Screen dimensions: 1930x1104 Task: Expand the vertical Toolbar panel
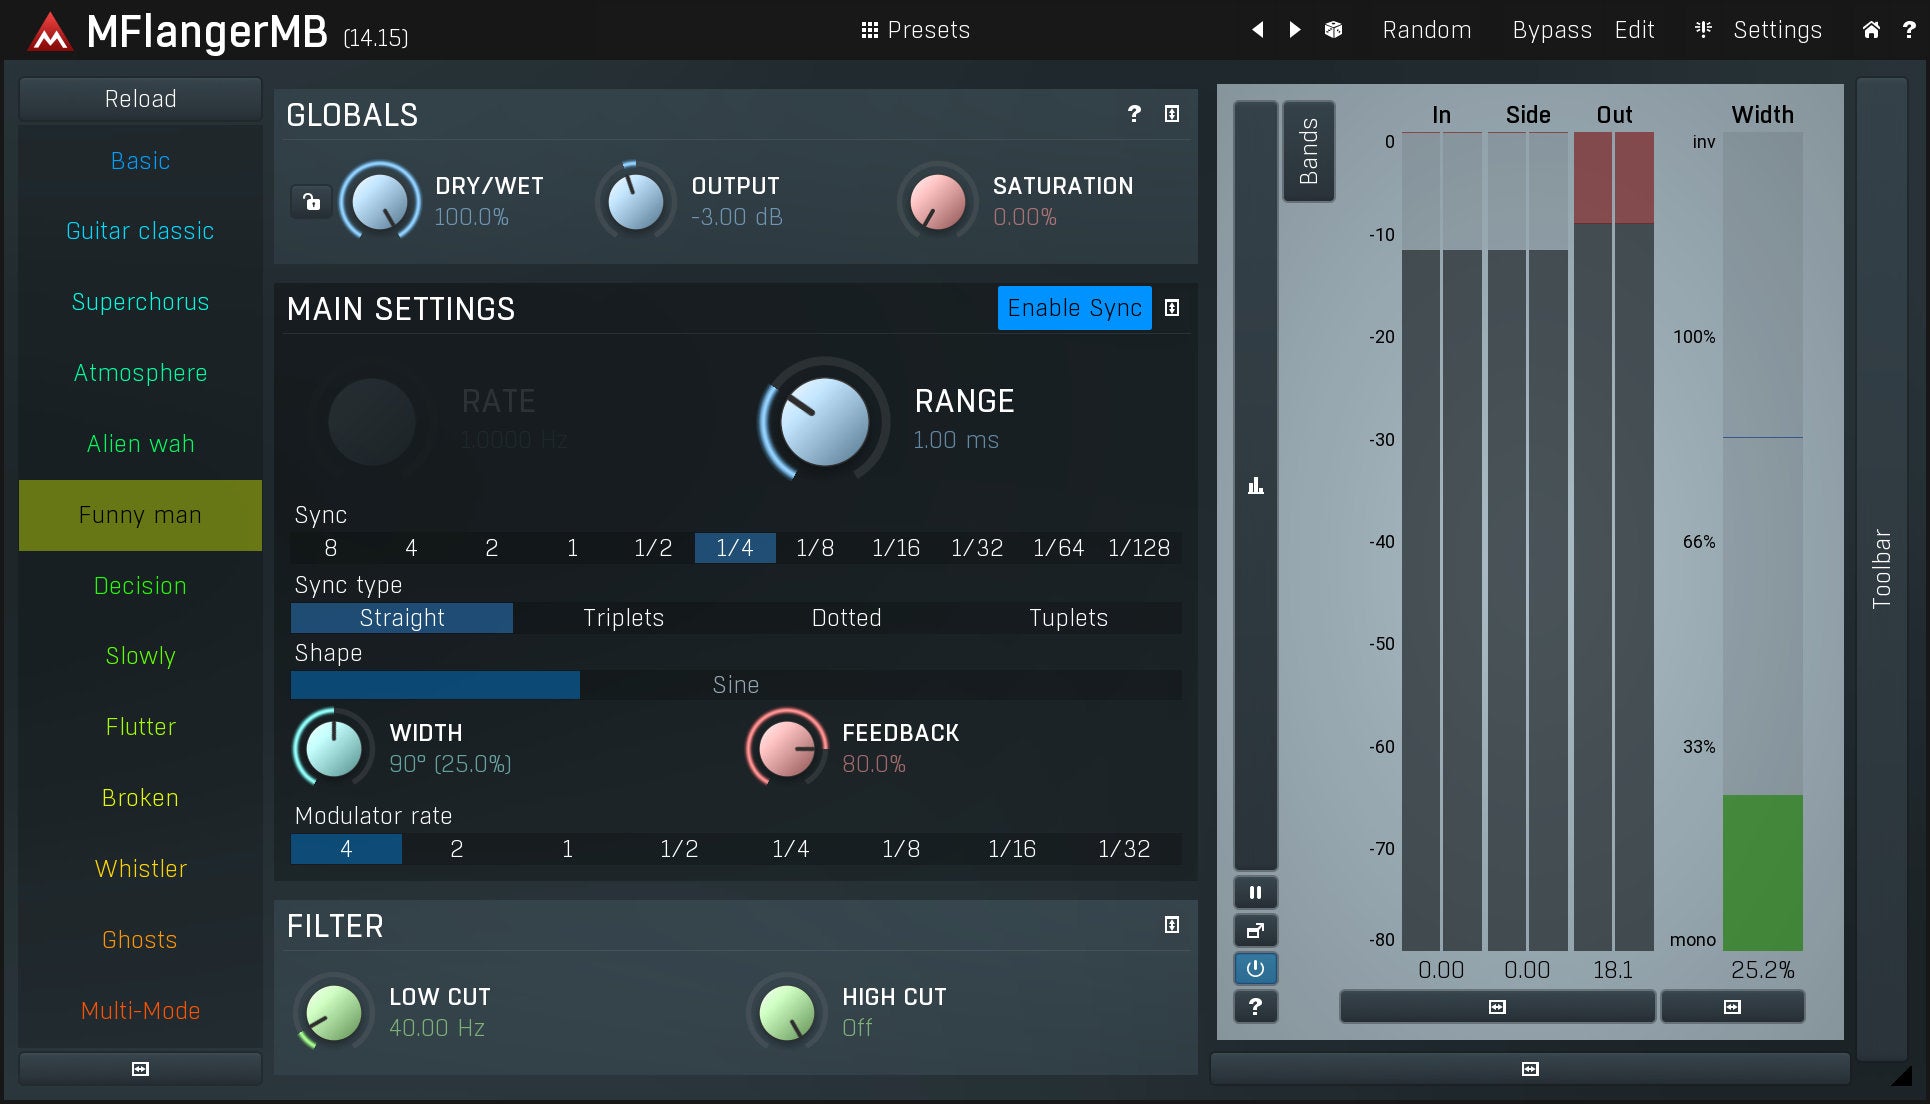click(1881, 568)
